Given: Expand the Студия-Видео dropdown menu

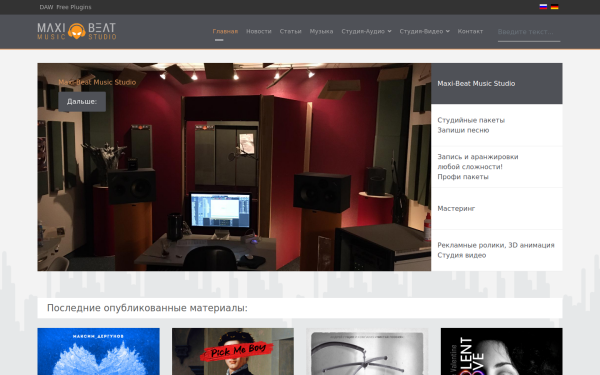Looking at the screenshot, I should [x=424, y=31].
